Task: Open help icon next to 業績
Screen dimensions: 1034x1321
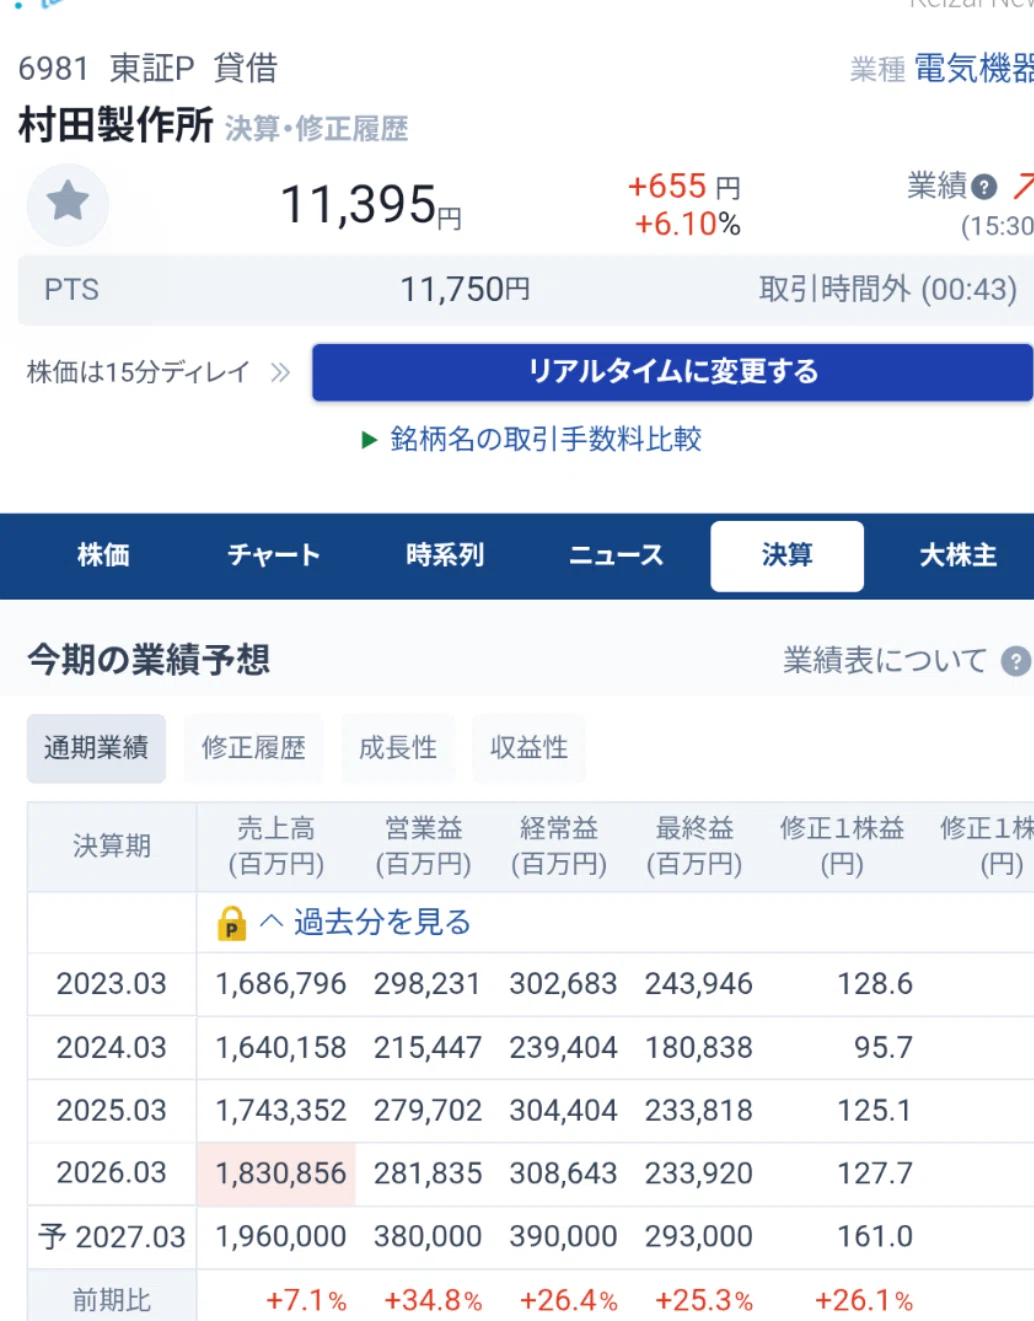Action: pyautogui.click(x=984, y=187)
